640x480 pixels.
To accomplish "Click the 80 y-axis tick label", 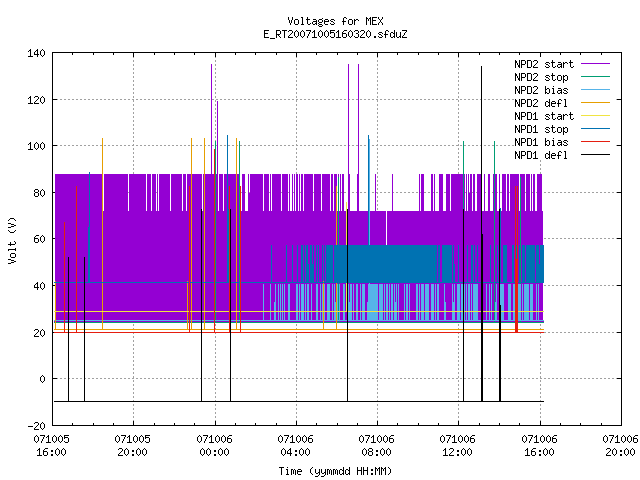I will 39,193.
